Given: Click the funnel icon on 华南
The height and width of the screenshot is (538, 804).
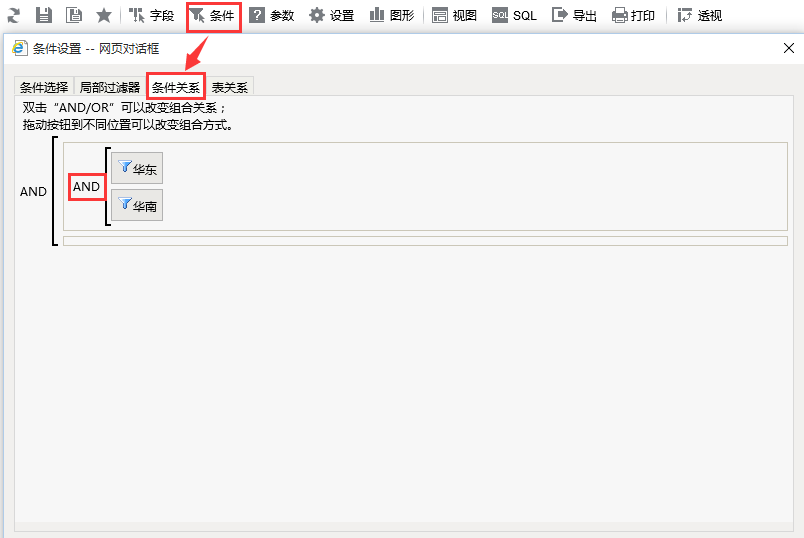Looking at the screenshot, I should tap(125, 204).
